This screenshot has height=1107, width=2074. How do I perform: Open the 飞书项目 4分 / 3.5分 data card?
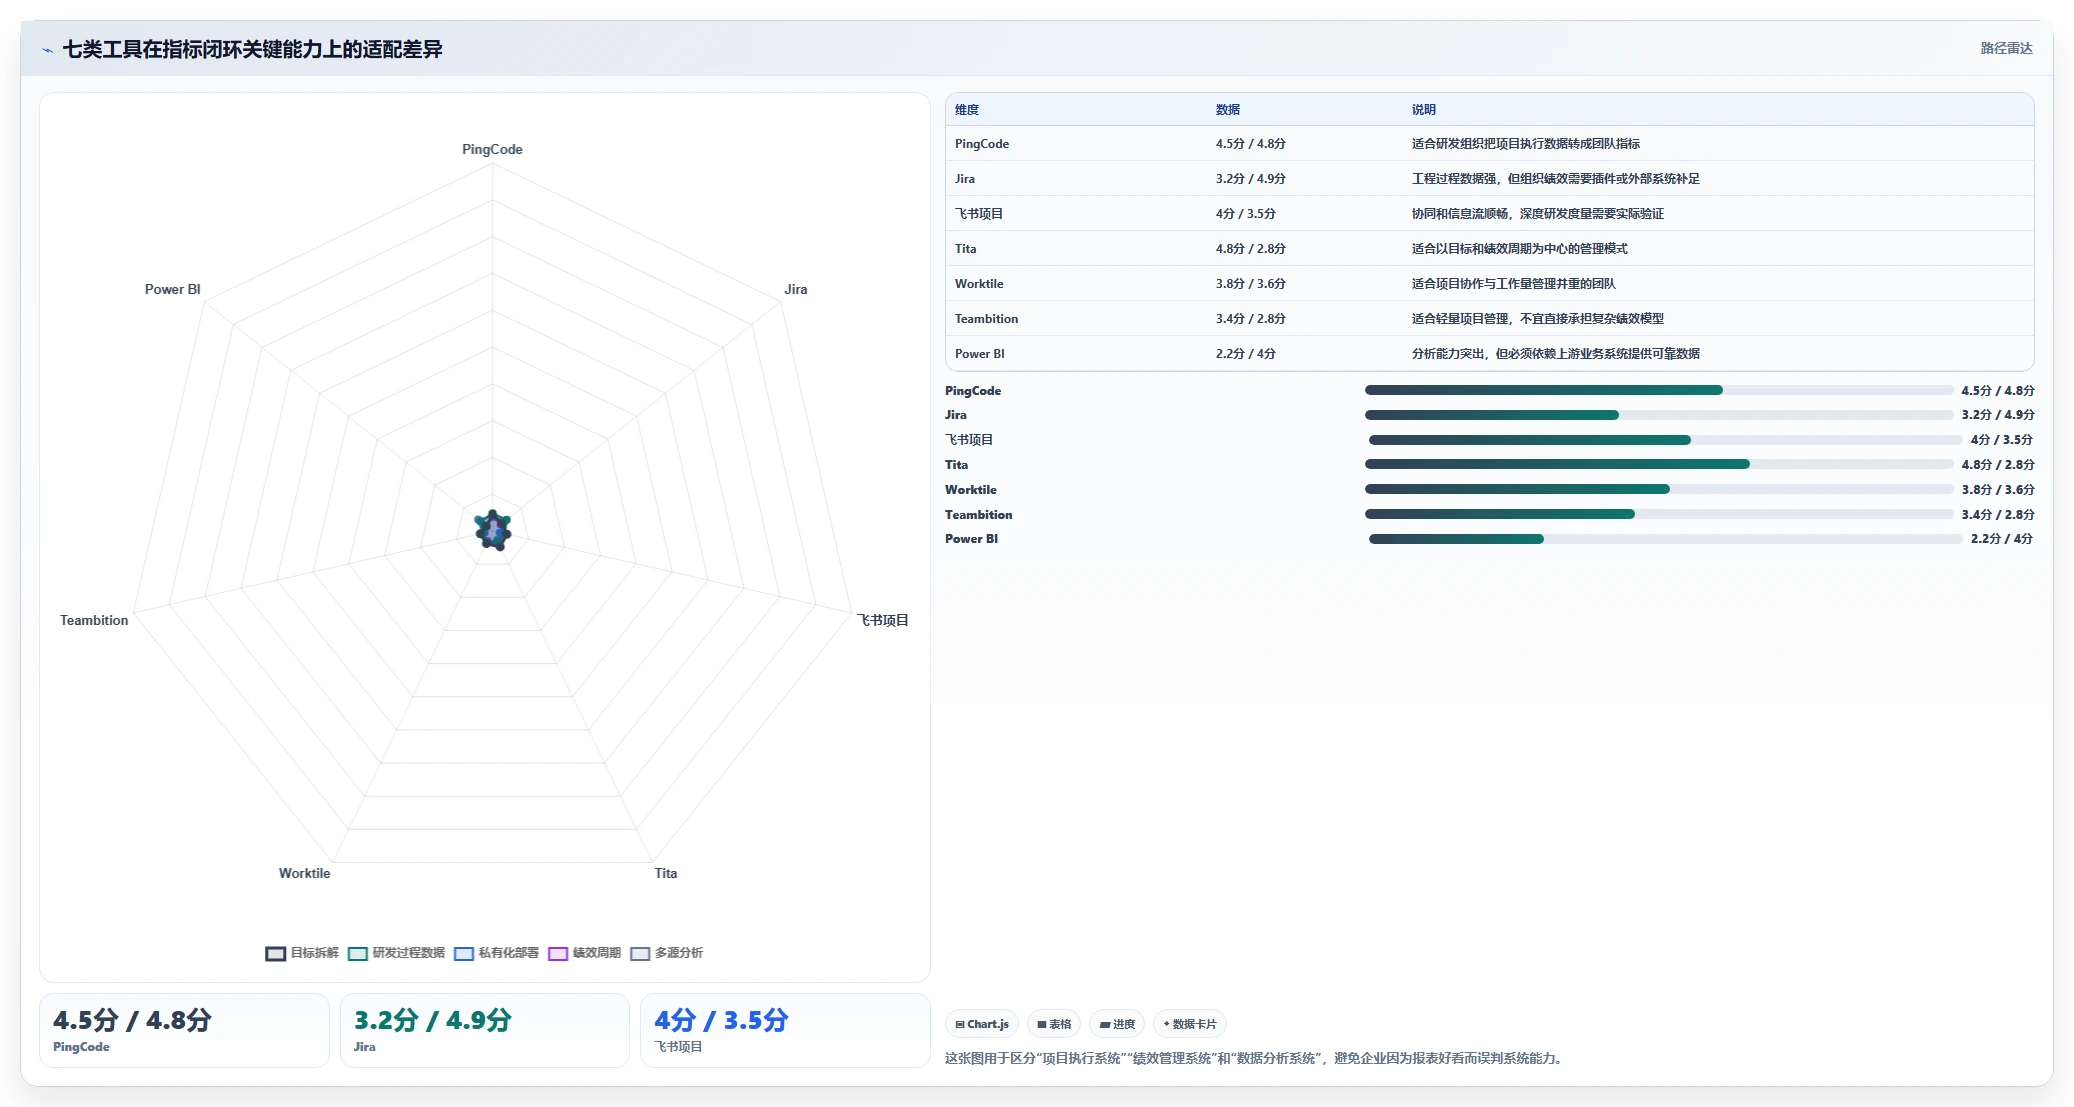[785, 1030]
